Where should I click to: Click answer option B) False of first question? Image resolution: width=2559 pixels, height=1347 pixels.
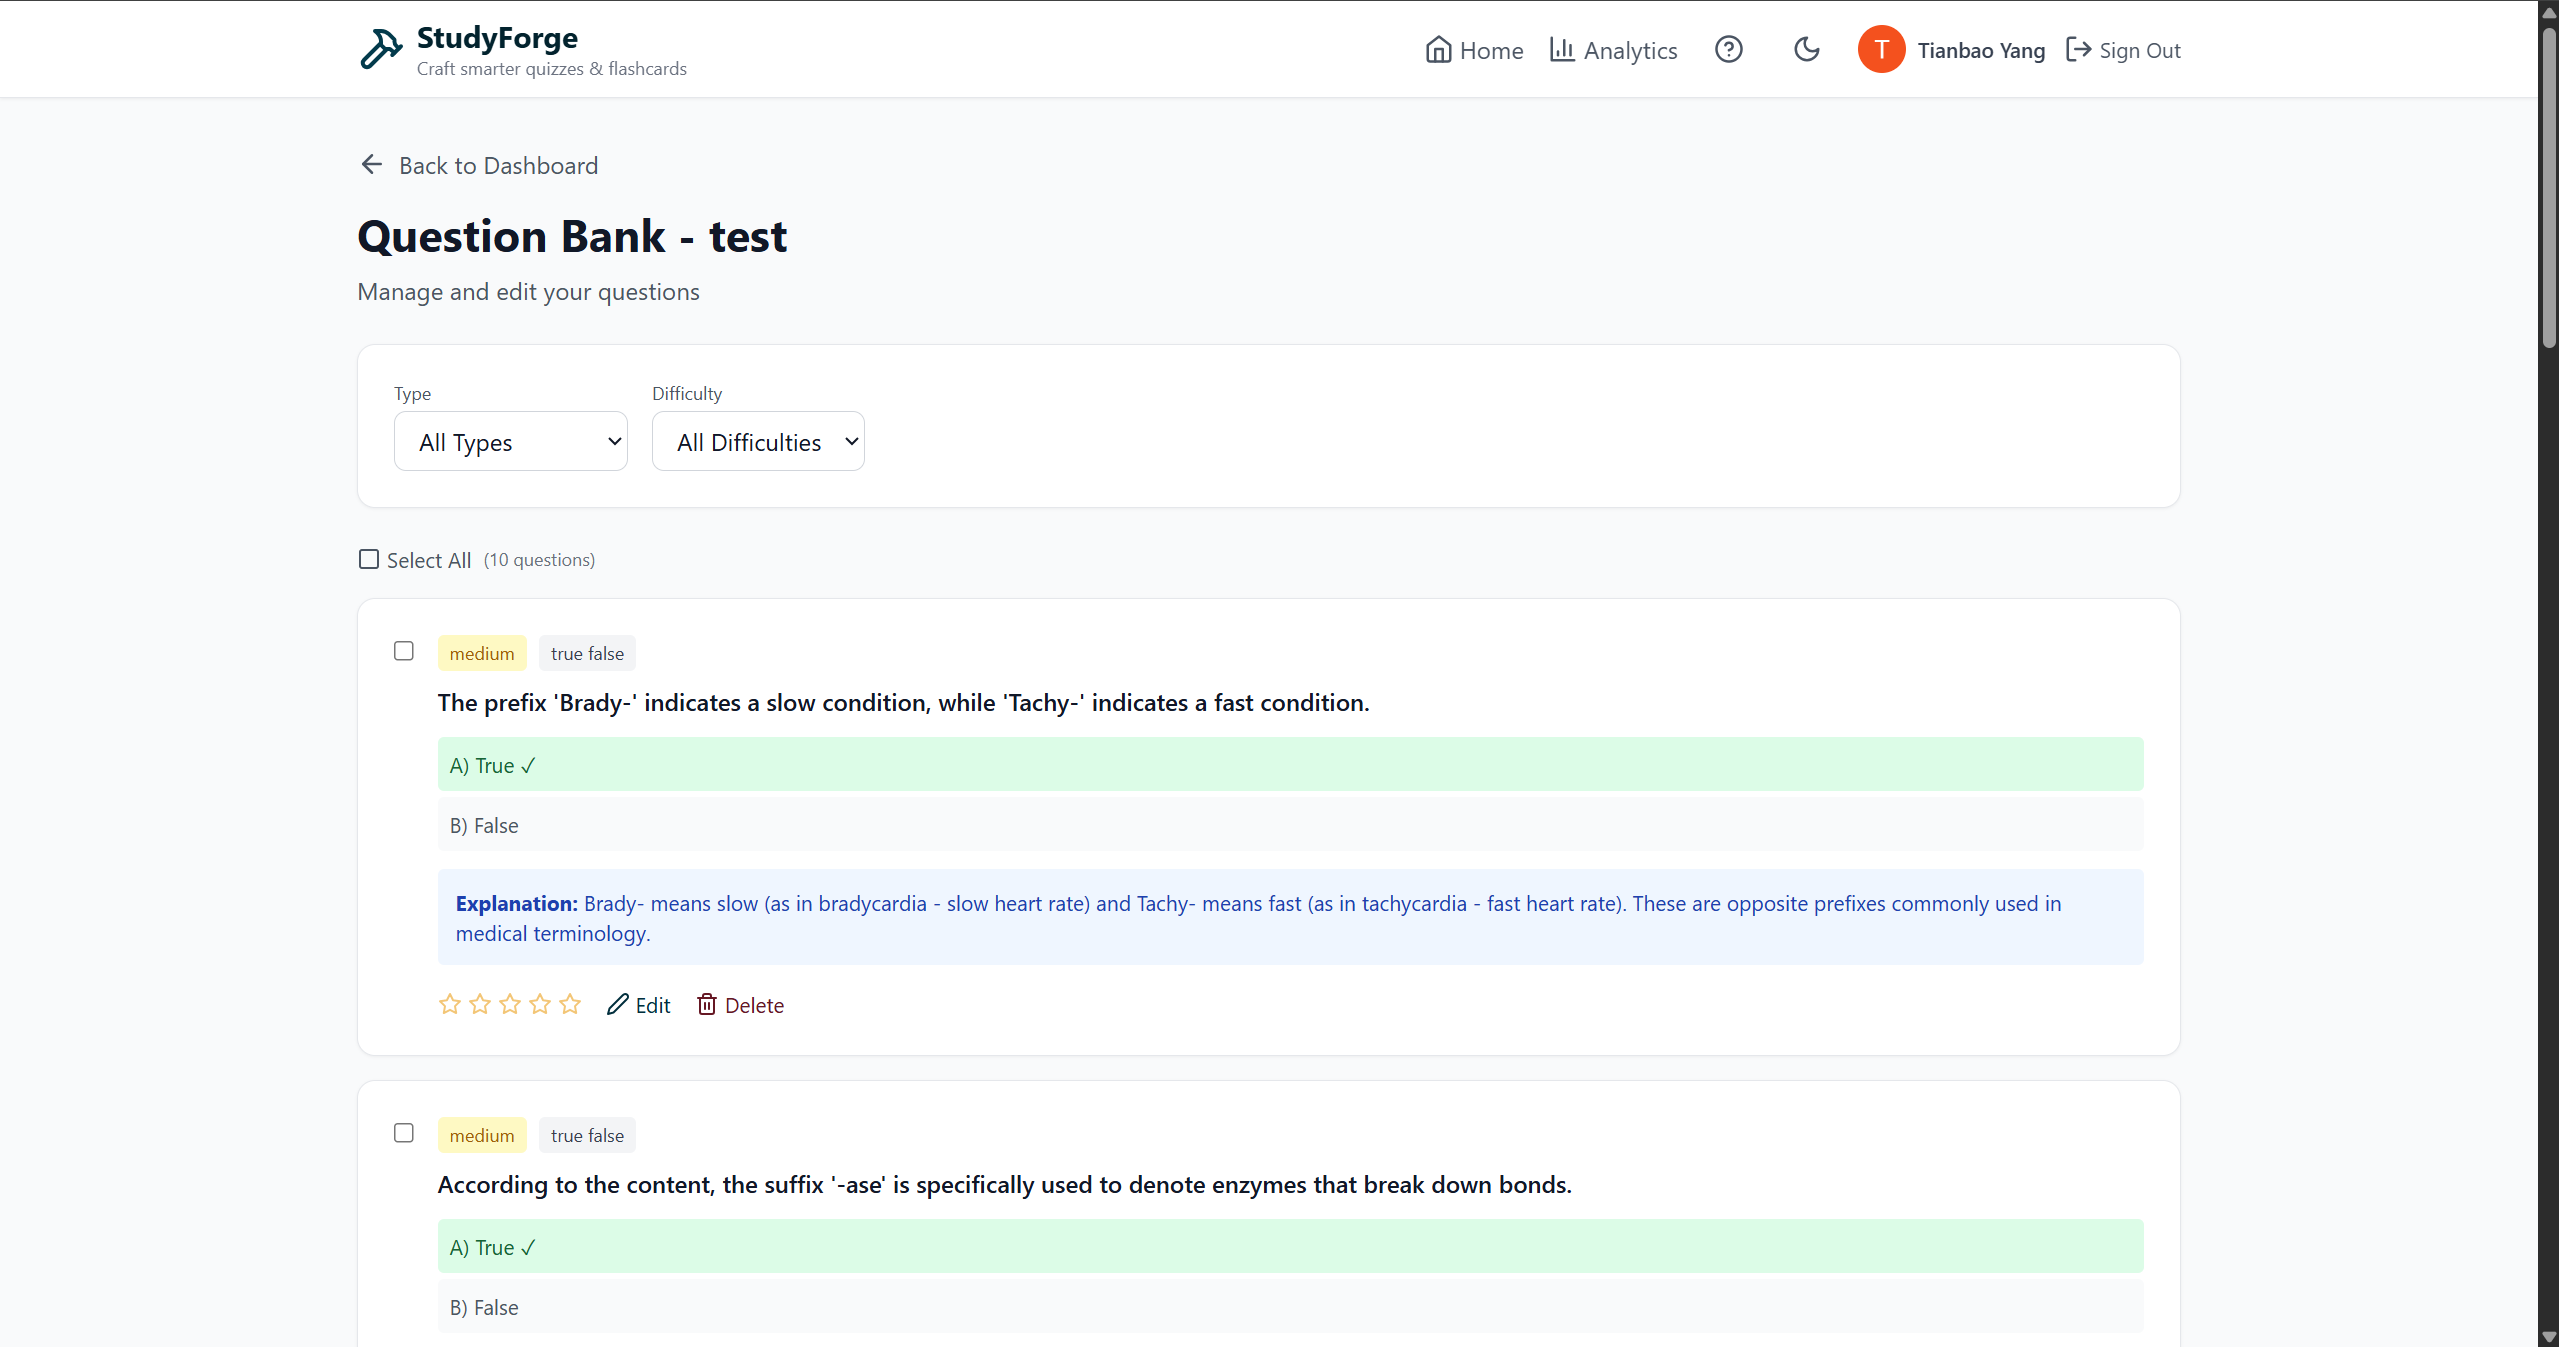click(1290, 825)
